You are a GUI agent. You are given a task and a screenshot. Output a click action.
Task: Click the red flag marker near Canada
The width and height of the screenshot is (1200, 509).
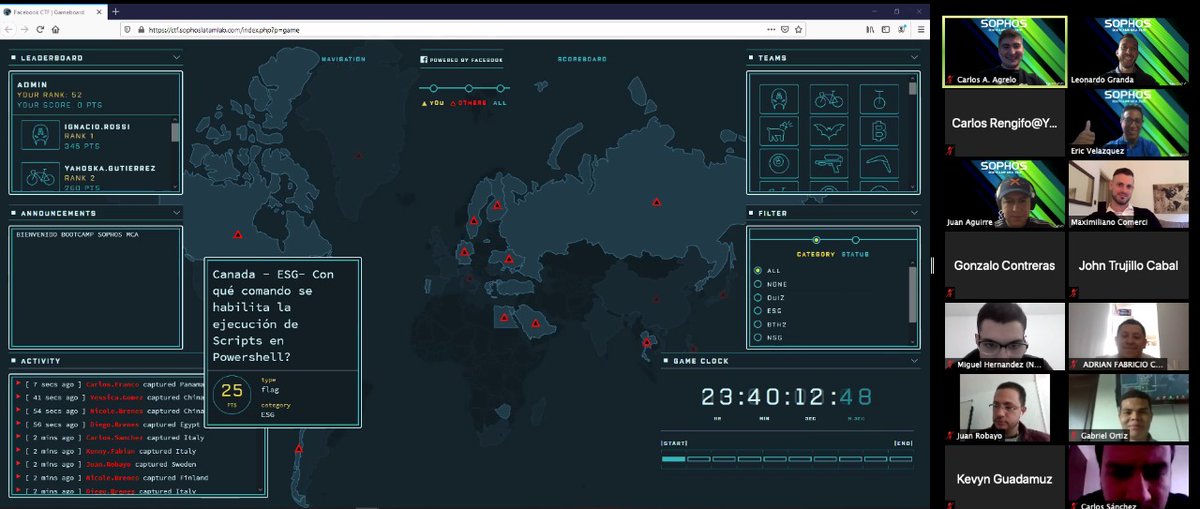click(x=238, y=234)
